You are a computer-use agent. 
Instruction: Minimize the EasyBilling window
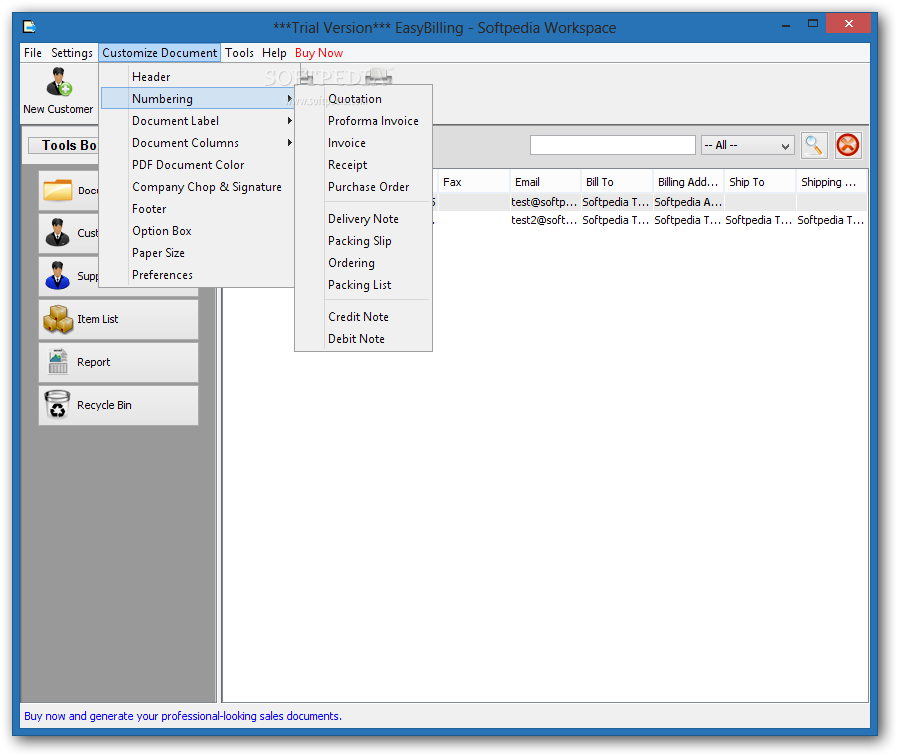[786, 25]
